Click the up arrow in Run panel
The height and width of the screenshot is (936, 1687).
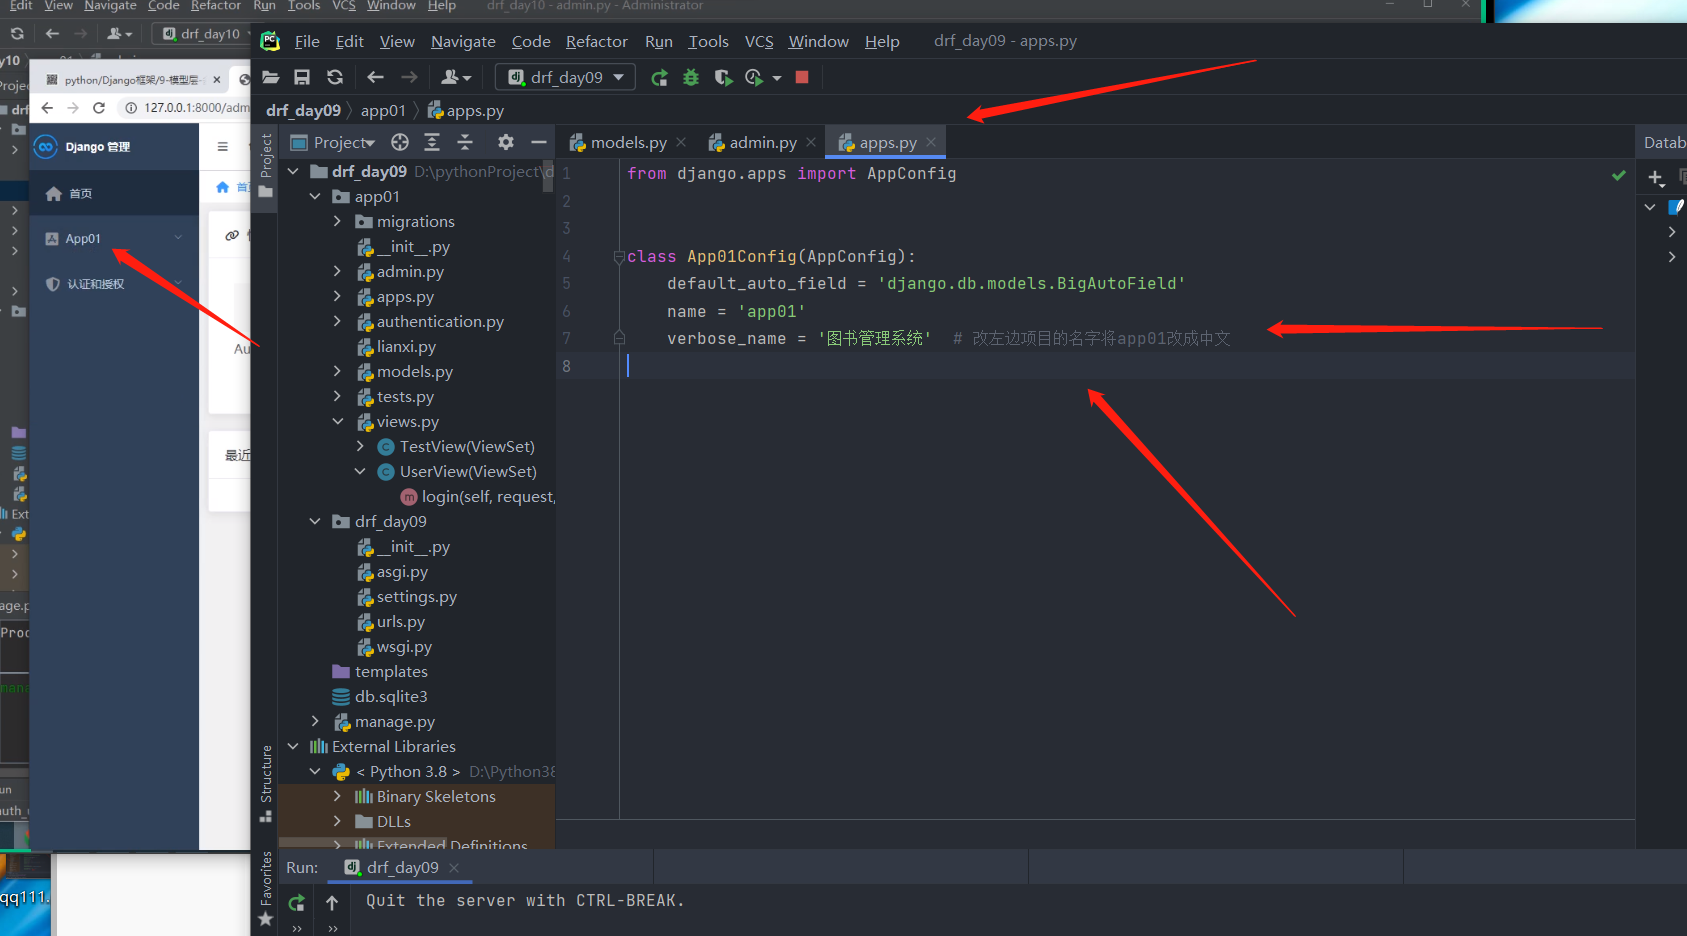332,902
